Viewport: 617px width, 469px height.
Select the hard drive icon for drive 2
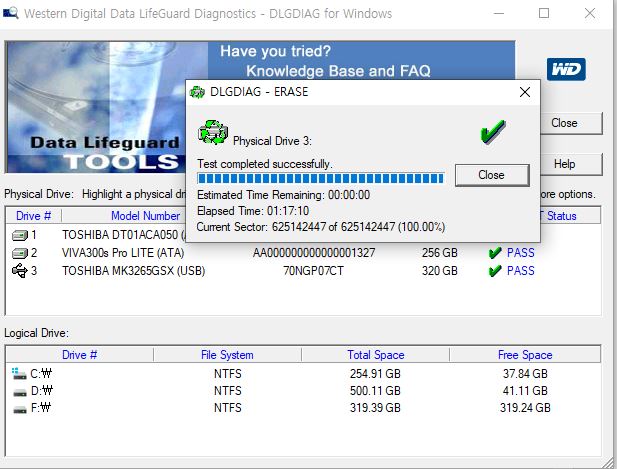click(x=19, y=253)
